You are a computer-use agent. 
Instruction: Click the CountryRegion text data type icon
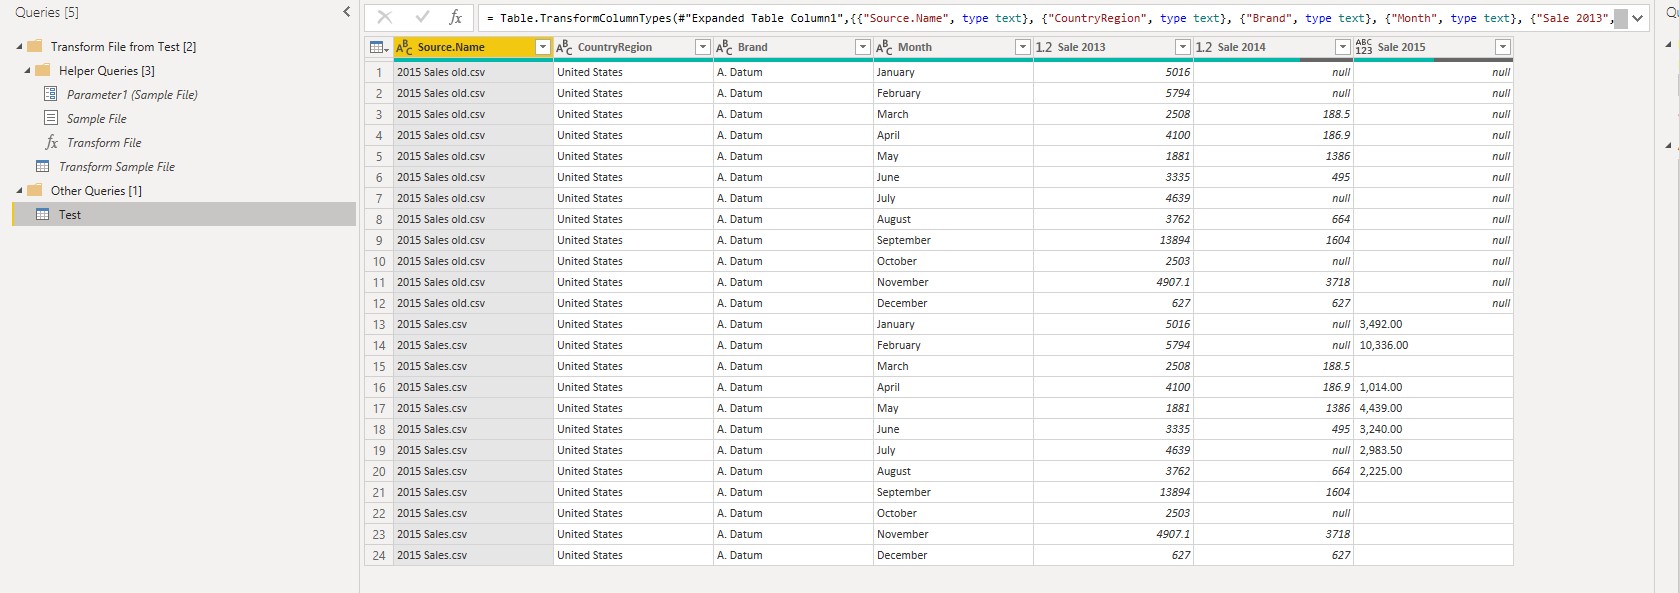click(x=564, y=47)
